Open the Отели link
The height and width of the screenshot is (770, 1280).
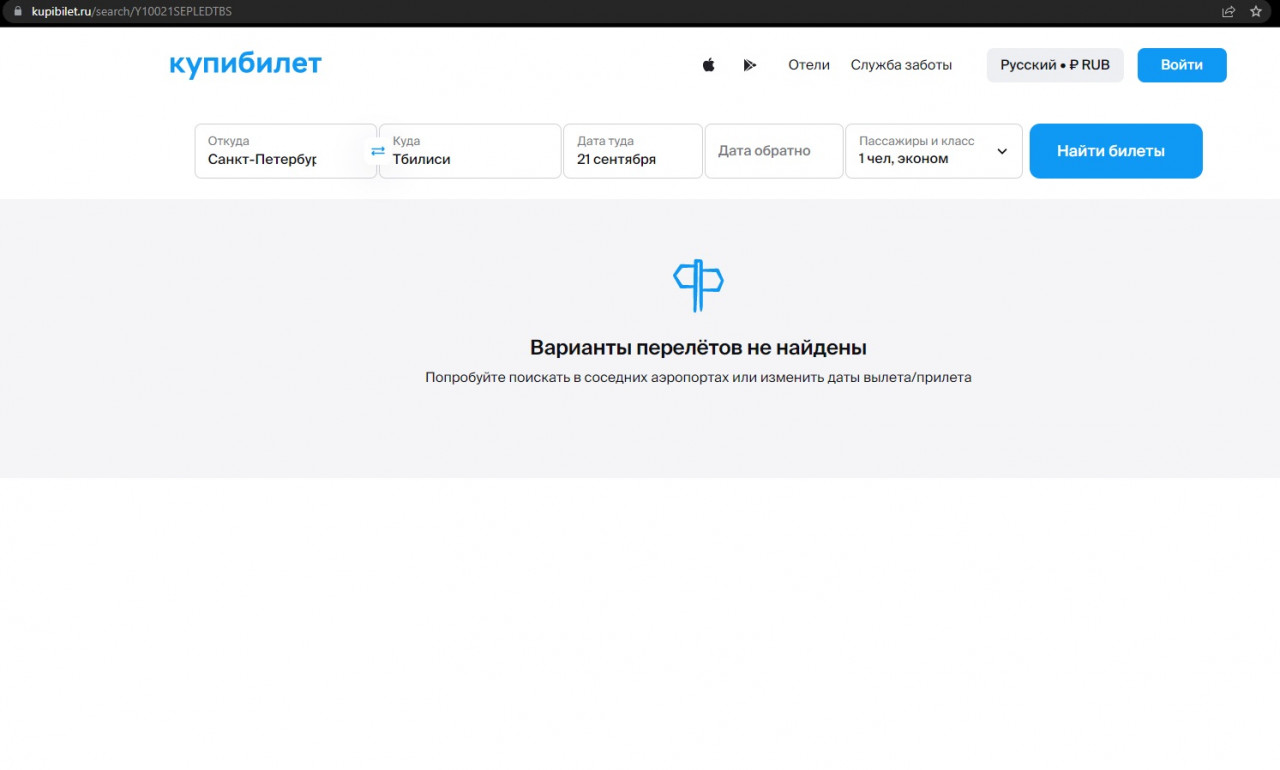click(809, 65)
